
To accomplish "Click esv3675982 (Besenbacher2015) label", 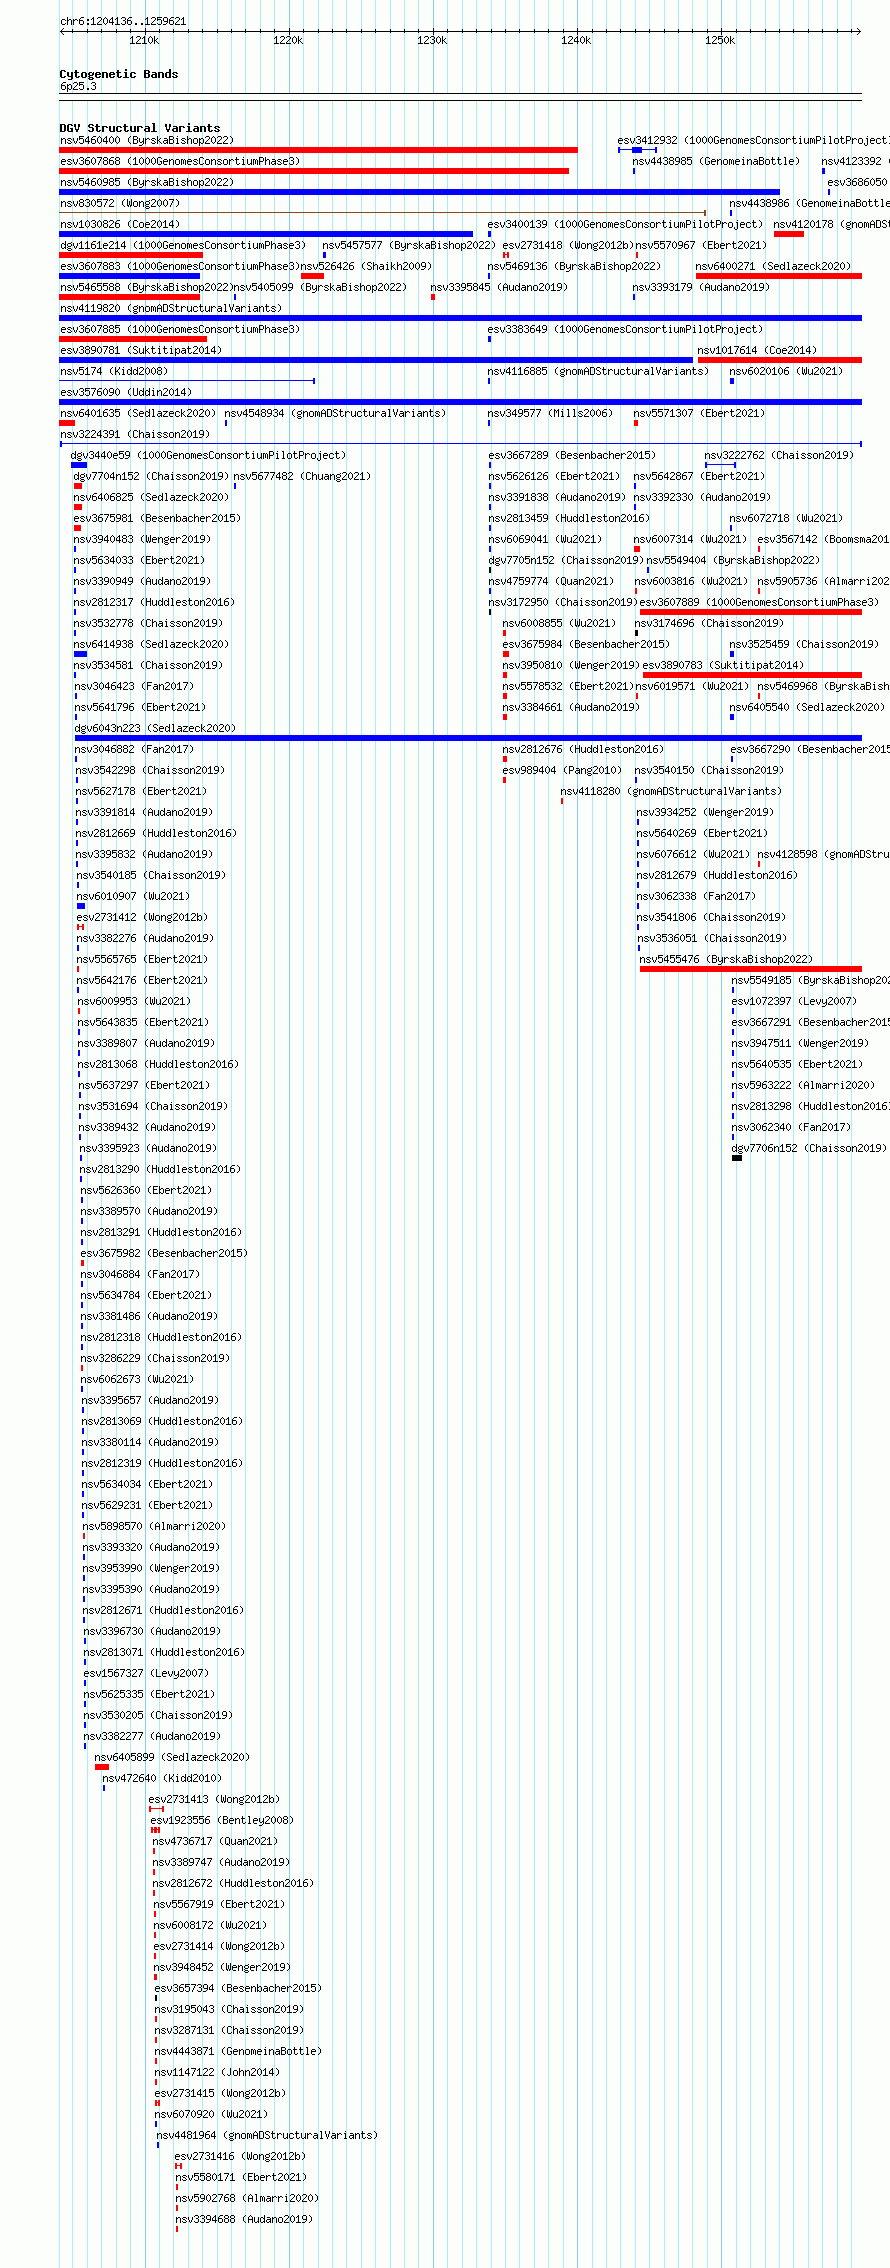I will [163, 1253].
